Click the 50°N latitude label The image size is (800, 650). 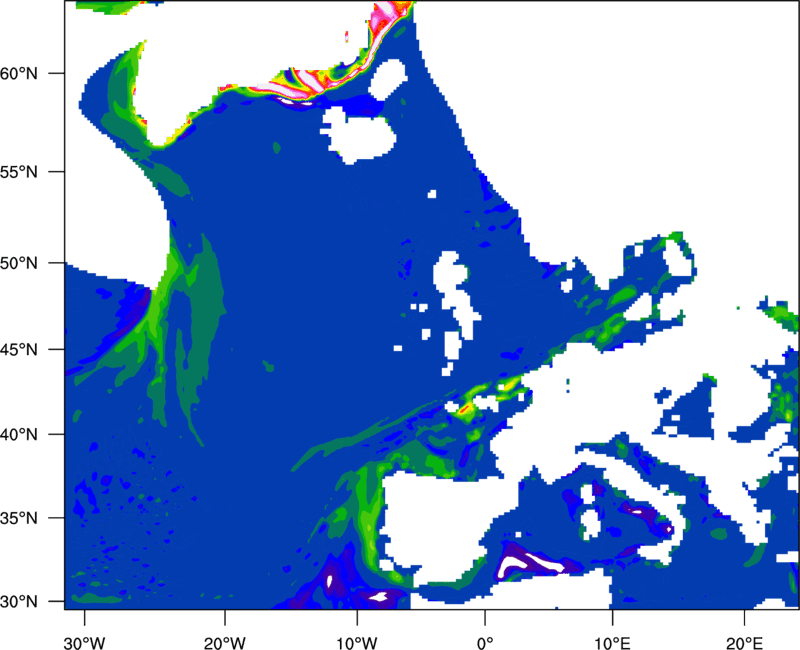19,263
